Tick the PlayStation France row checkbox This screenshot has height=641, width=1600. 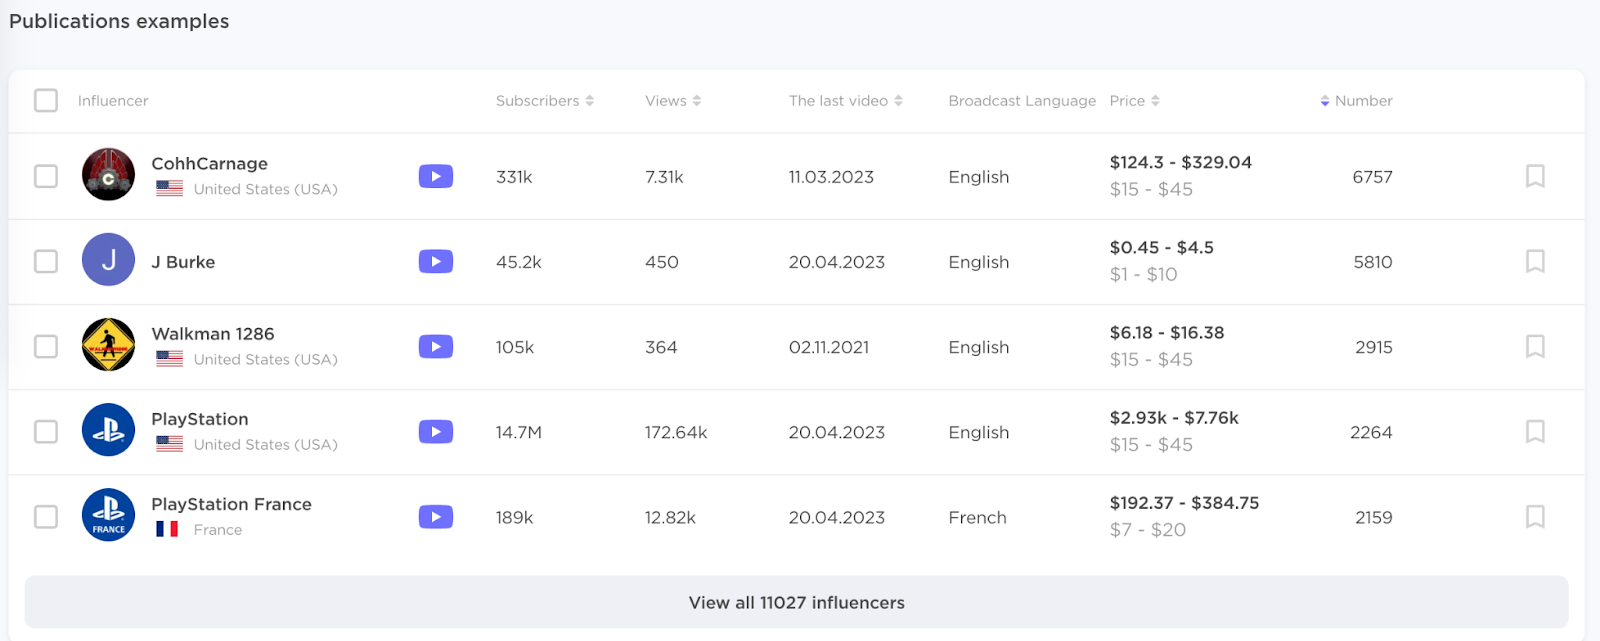(46, 517)
